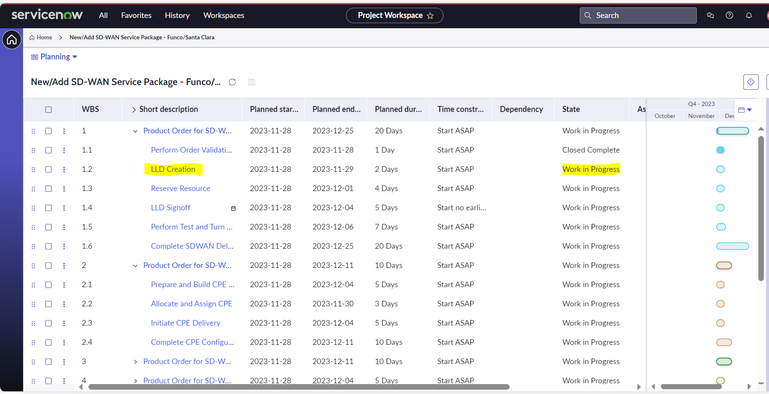Click the ServiceNow logo
The width and height of the screenshot is (769, 394).
pos(47,15)
